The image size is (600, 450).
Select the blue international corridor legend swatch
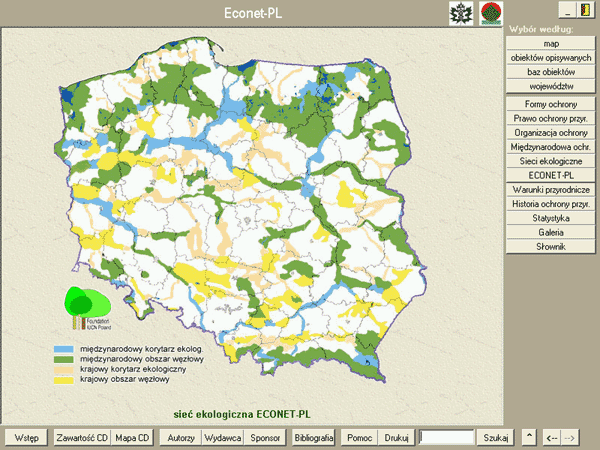pyautogui.click(x=63, y=349)
